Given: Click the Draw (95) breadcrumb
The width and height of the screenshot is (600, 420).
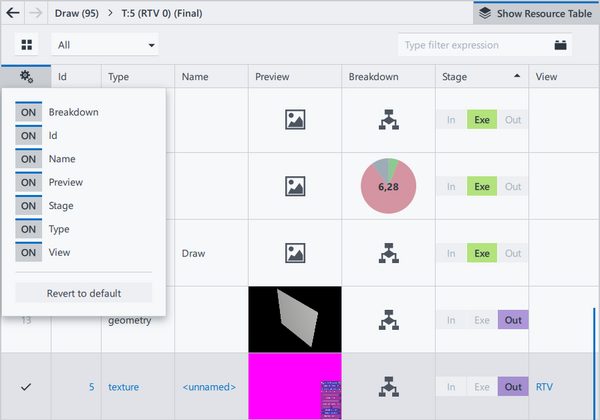Looking at the screenshot, I should click(77, 13).
